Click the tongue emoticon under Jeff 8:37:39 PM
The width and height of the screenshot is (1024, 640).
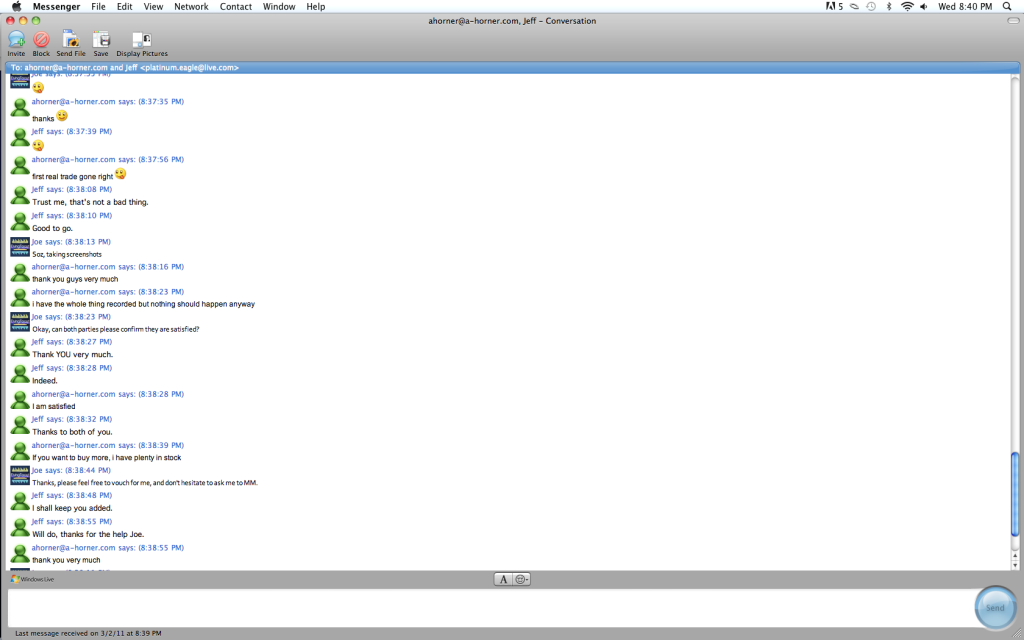tap(38, 145)
